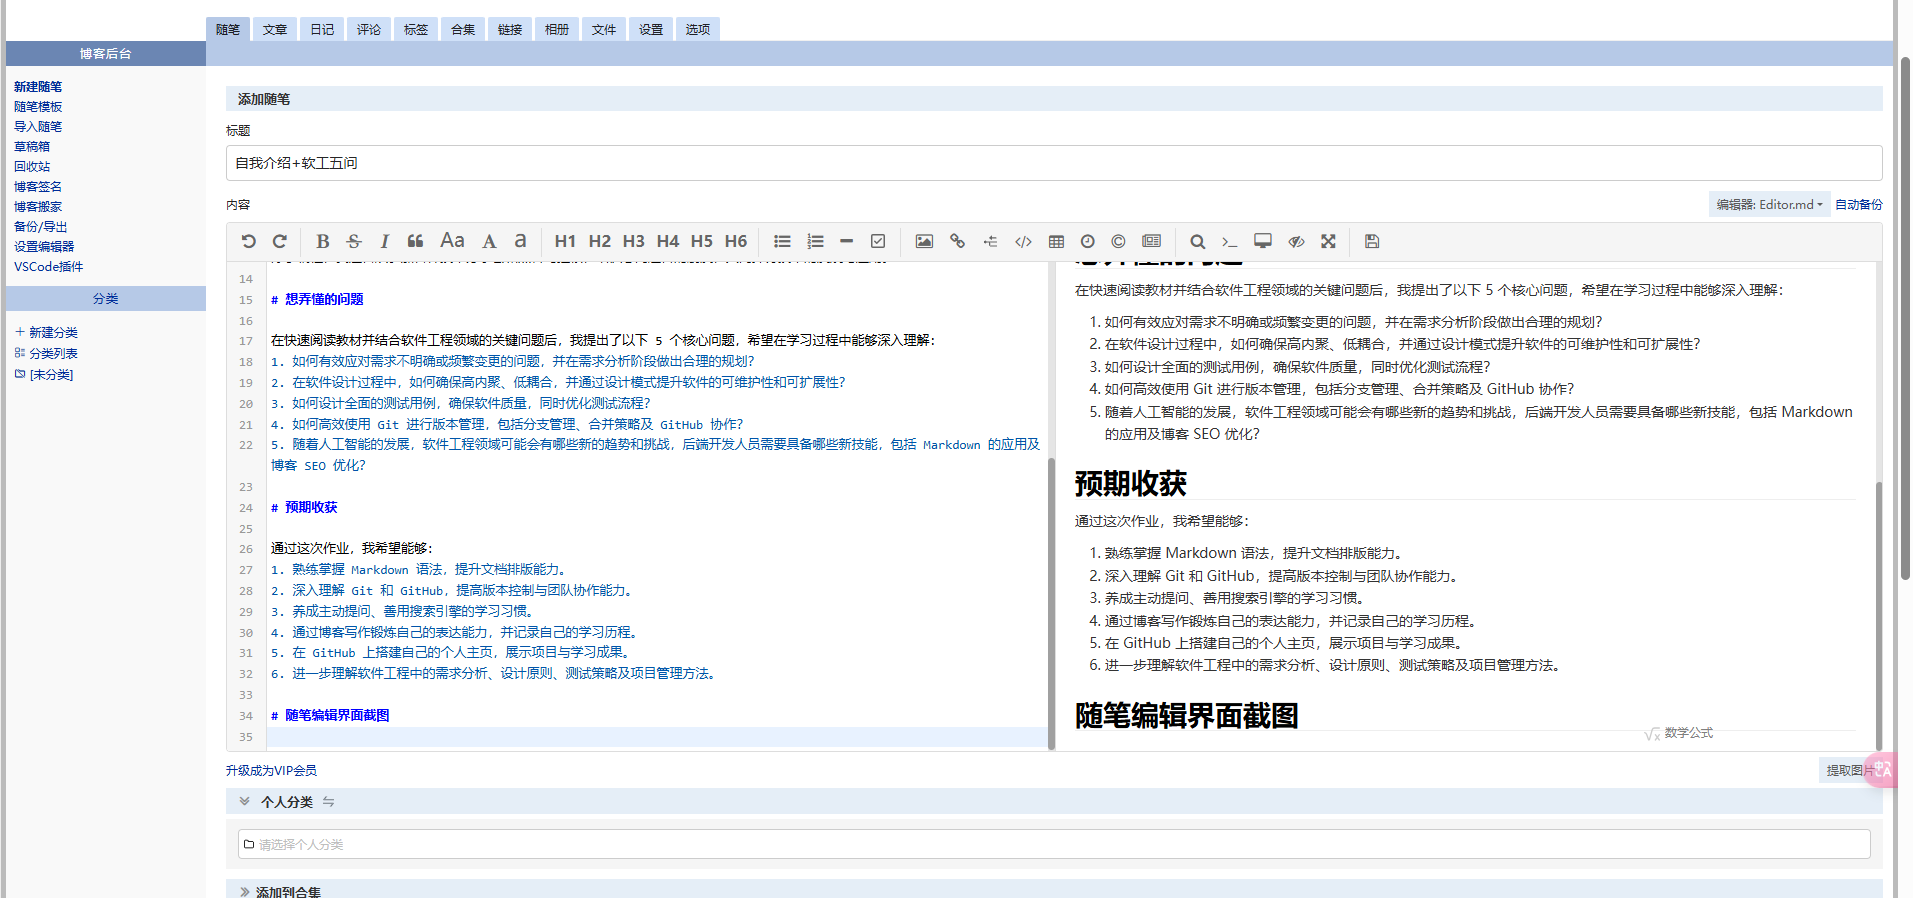
Task: Insert a hyperlink via chain icon
Action: [957, 241]
